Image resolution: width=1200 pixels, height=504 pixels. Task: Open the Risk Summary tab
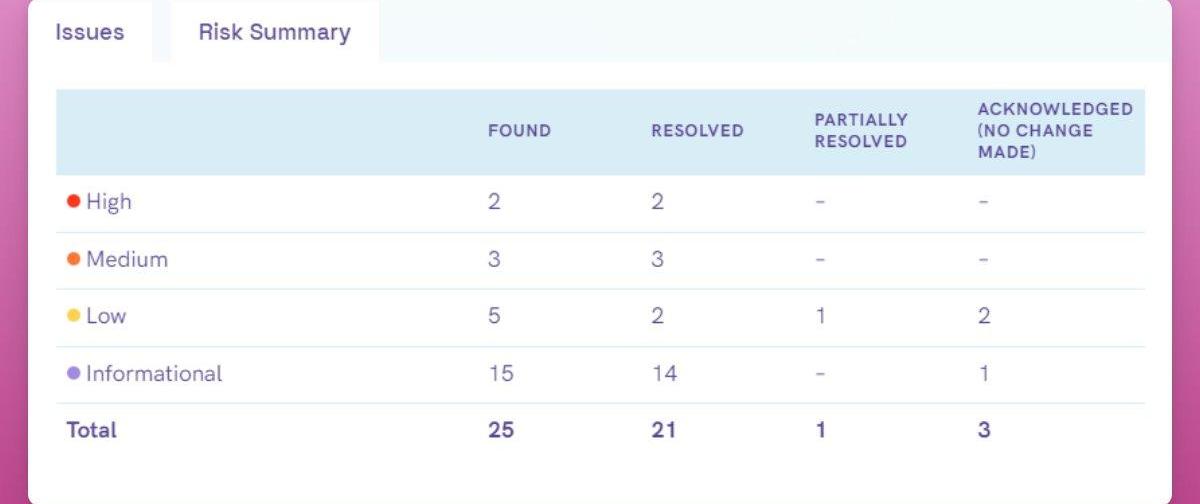(x=275, y=32)
